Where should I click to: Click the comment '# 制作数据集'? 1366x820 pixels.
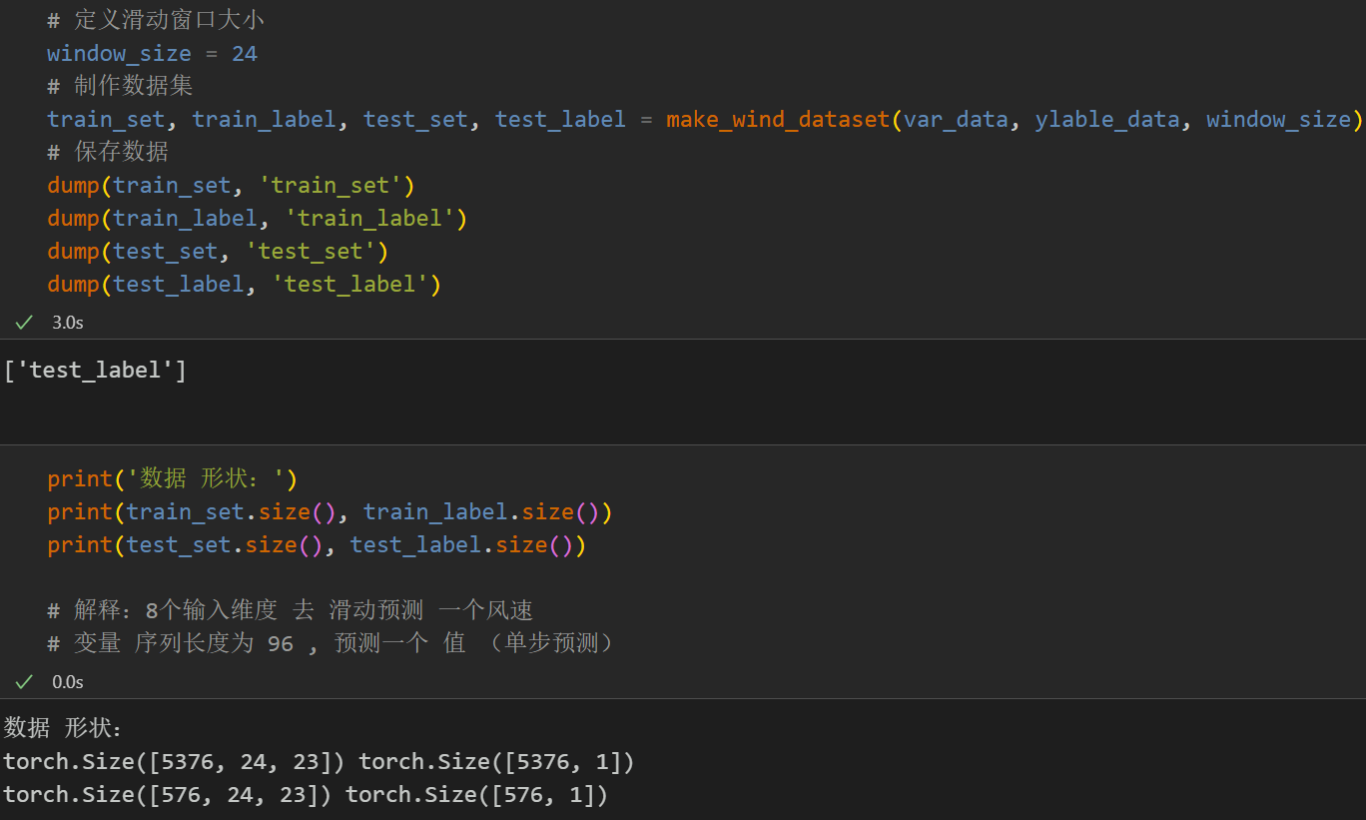[119, 86]
